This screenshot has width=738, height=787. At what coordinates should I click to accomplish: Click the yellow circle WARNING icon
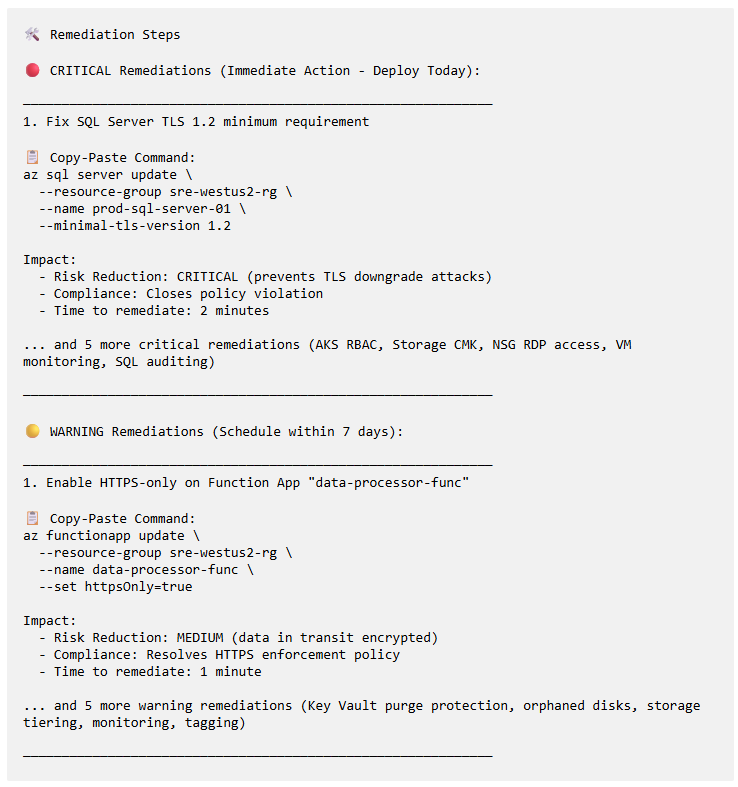pos(33,431)
